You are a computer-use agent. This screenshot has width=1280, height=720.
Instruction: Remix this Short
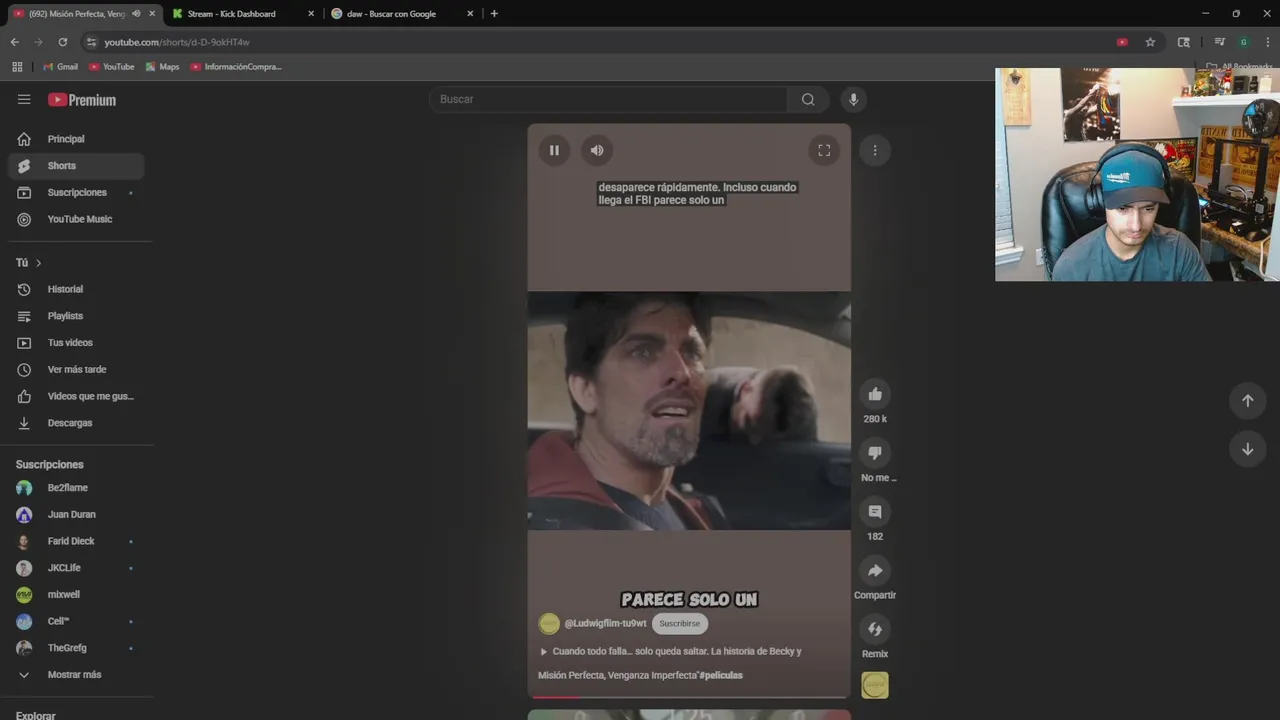pos(875,629)
